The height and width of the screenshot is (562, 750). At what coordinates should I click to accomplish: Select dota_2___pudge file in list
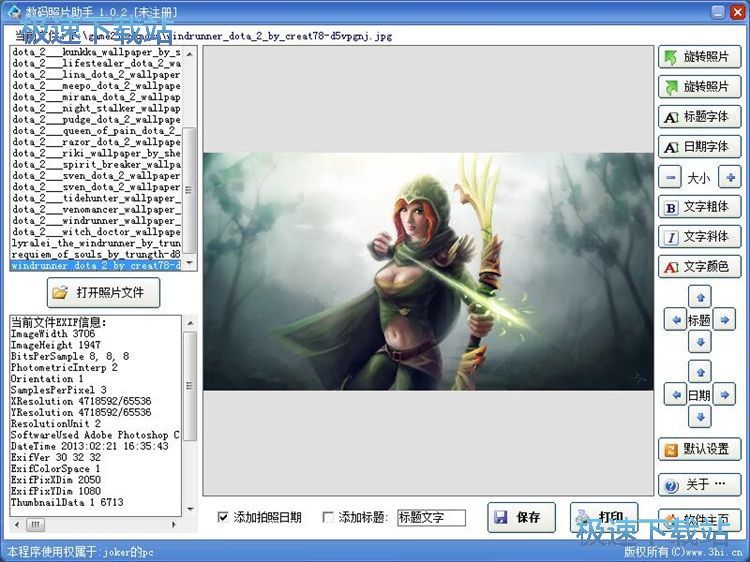[x=96, y=120]
